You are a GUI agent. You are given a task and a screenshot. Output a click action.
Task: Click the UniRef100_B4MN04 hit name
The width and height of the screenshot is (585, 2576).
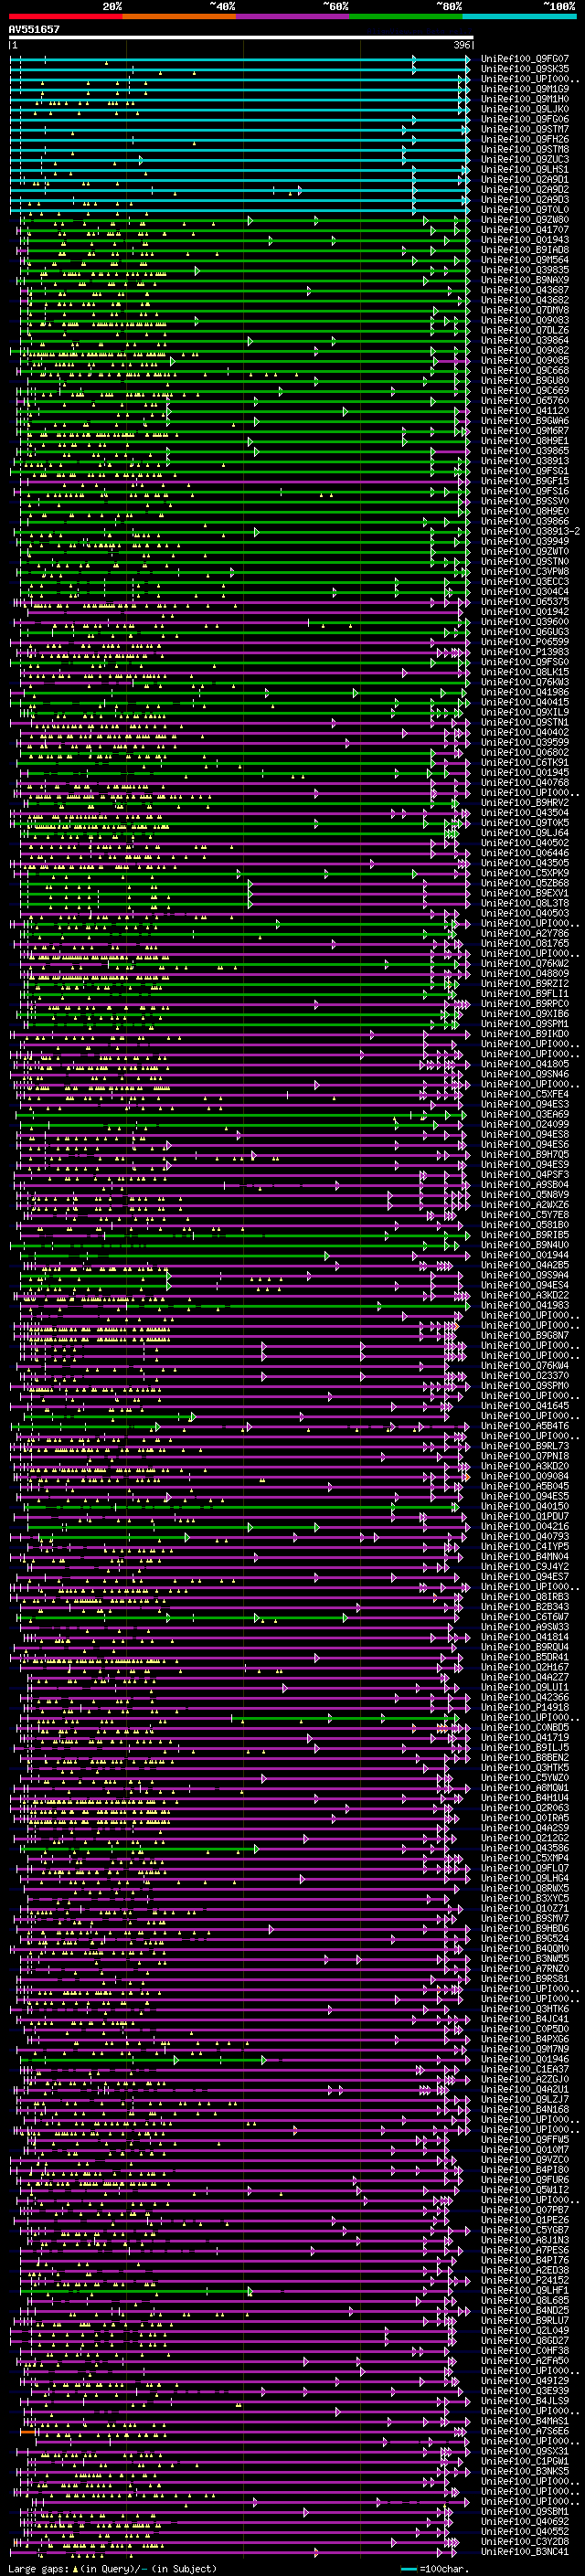[524, 1556]
